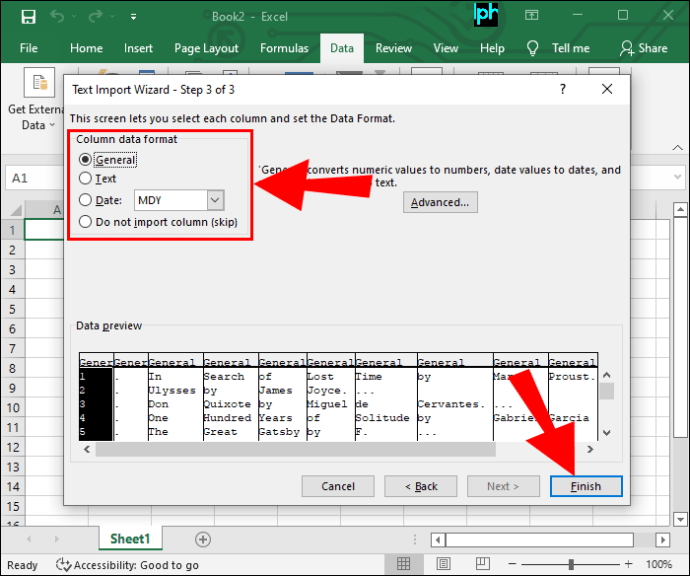Viewport: 690px width, 576px height.
Task: Click the Name Box showing A1
Action: 34,178
